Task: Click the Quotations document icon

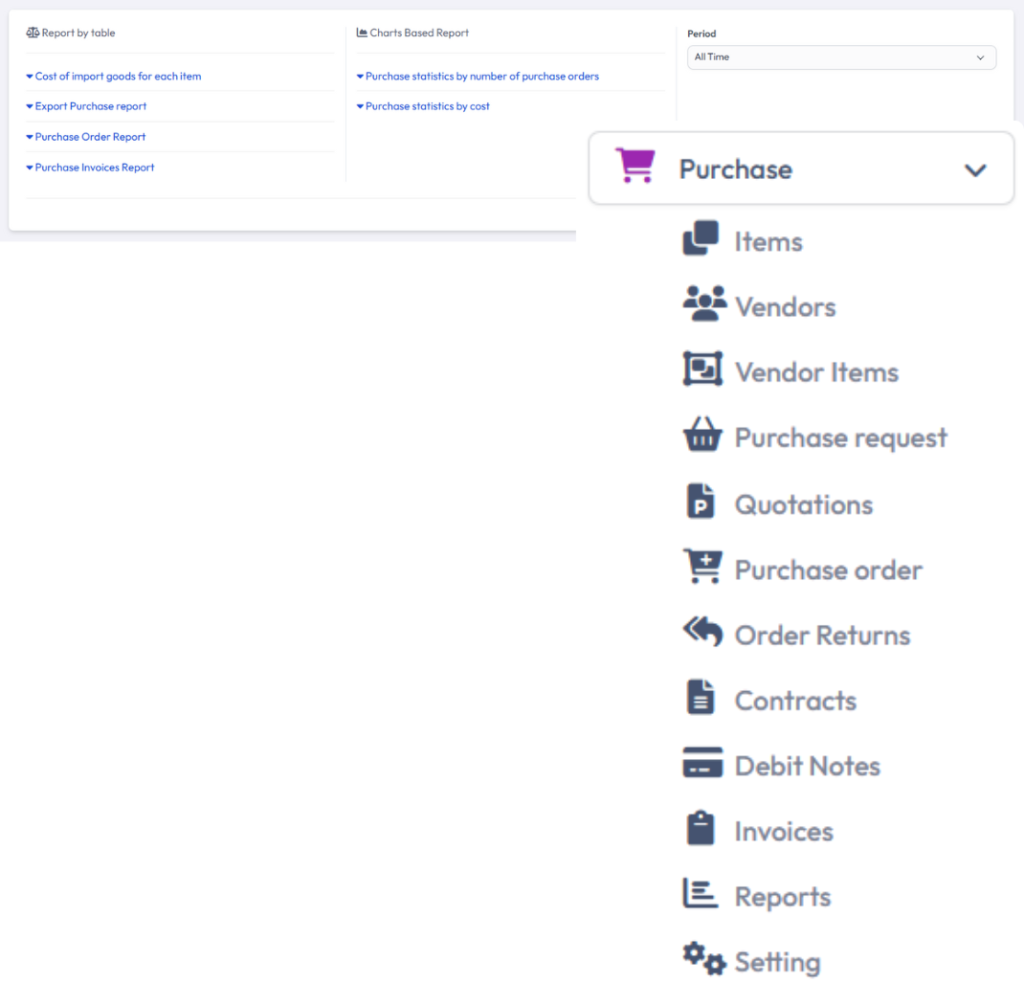Action: point(701,502)
